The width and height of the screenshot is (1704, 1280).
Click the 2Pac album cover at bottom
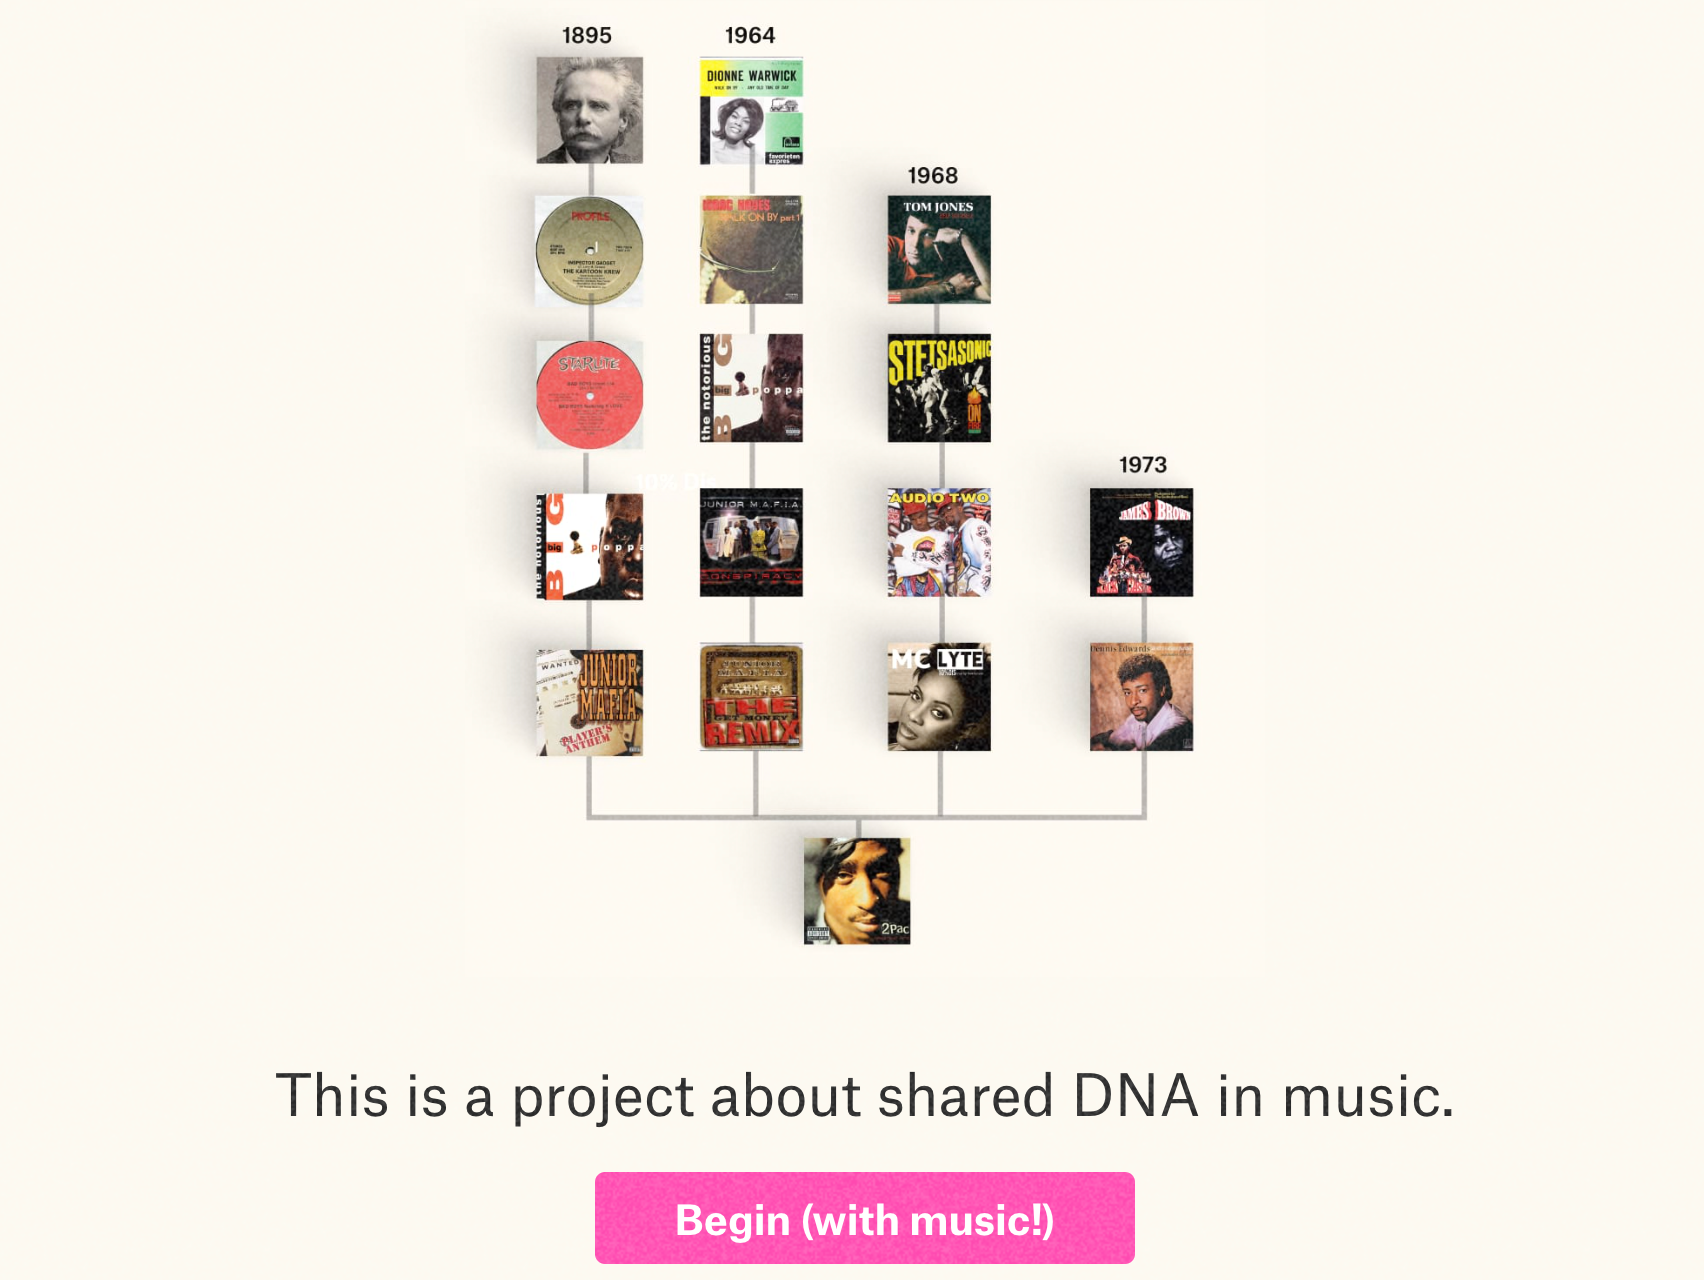857,891
